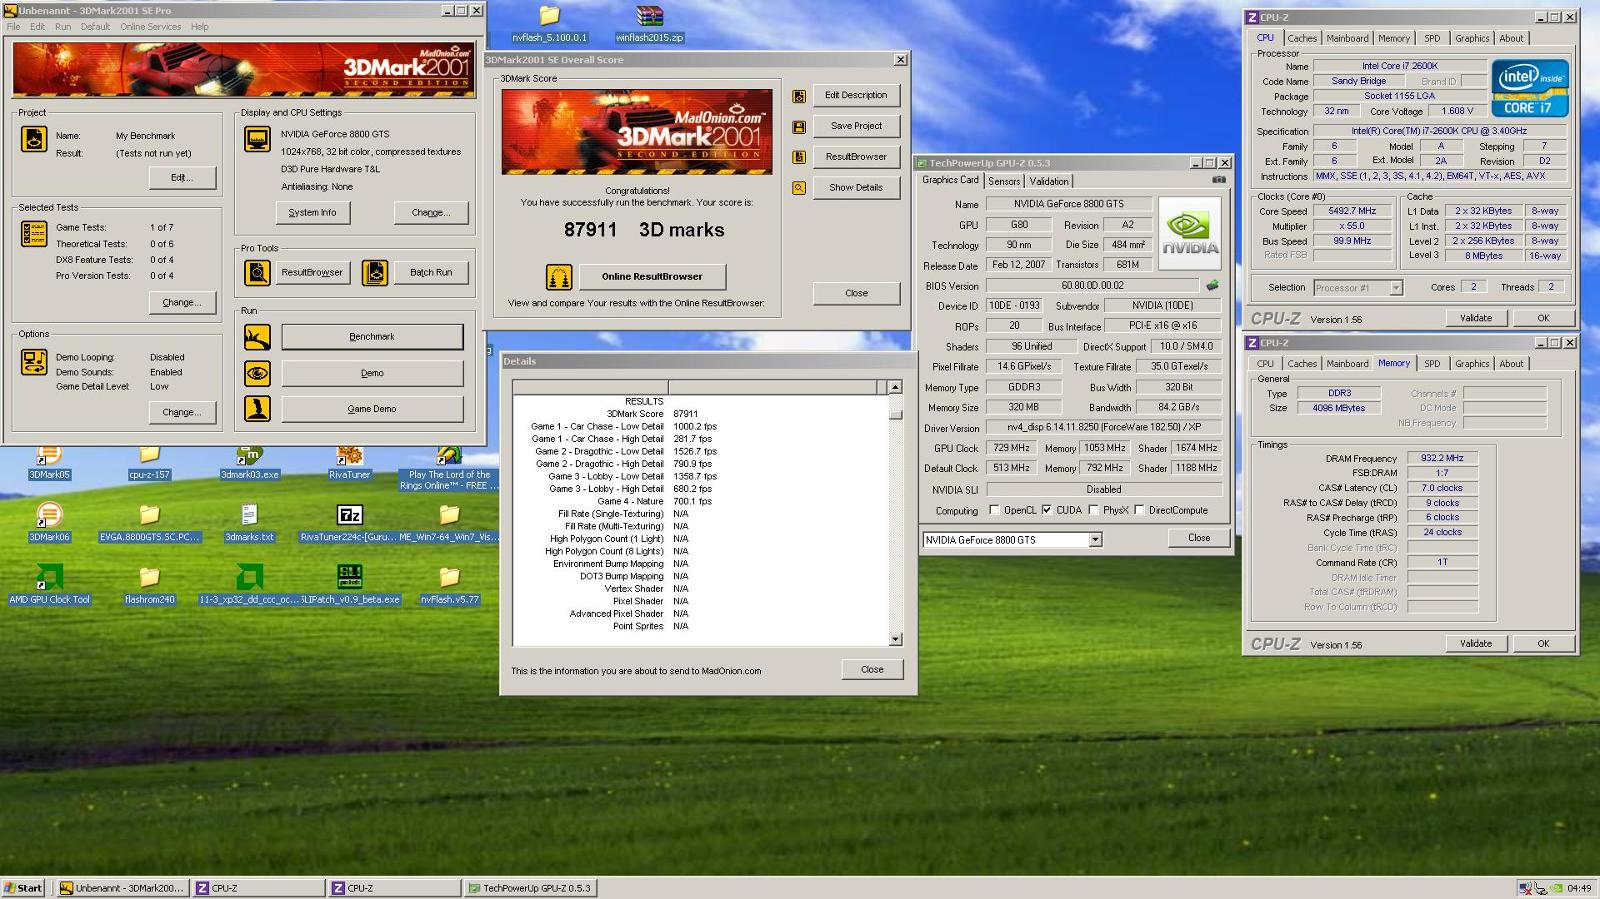Image resolution: width=1600 pixels, height=899 pixels.
Task: Click the Online ResultBrowser button
Action: [x=652, y=277]
